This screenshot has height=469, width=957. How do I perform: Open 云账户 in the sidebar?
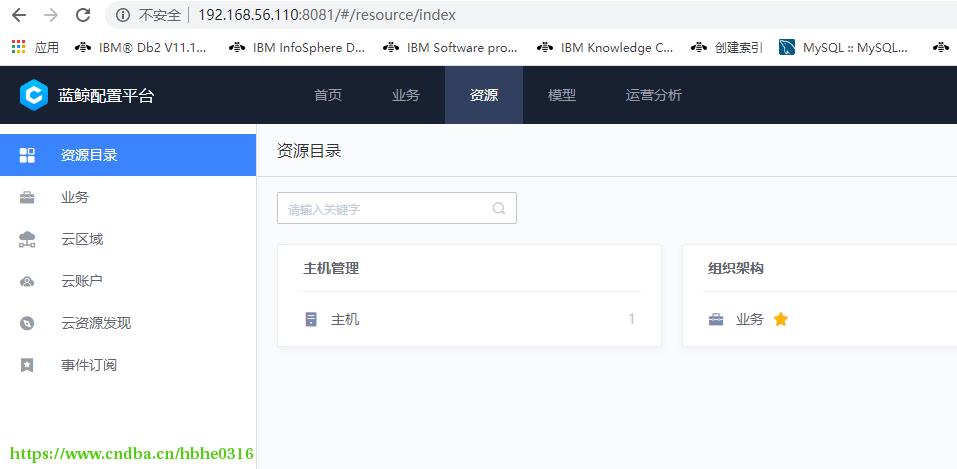pyautogui.click(x=128, y=281)
